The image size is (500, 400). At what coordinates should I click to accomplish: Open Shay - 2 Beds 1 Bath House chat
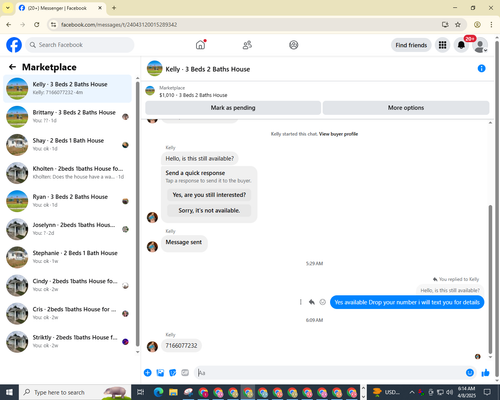pos(68,145)
